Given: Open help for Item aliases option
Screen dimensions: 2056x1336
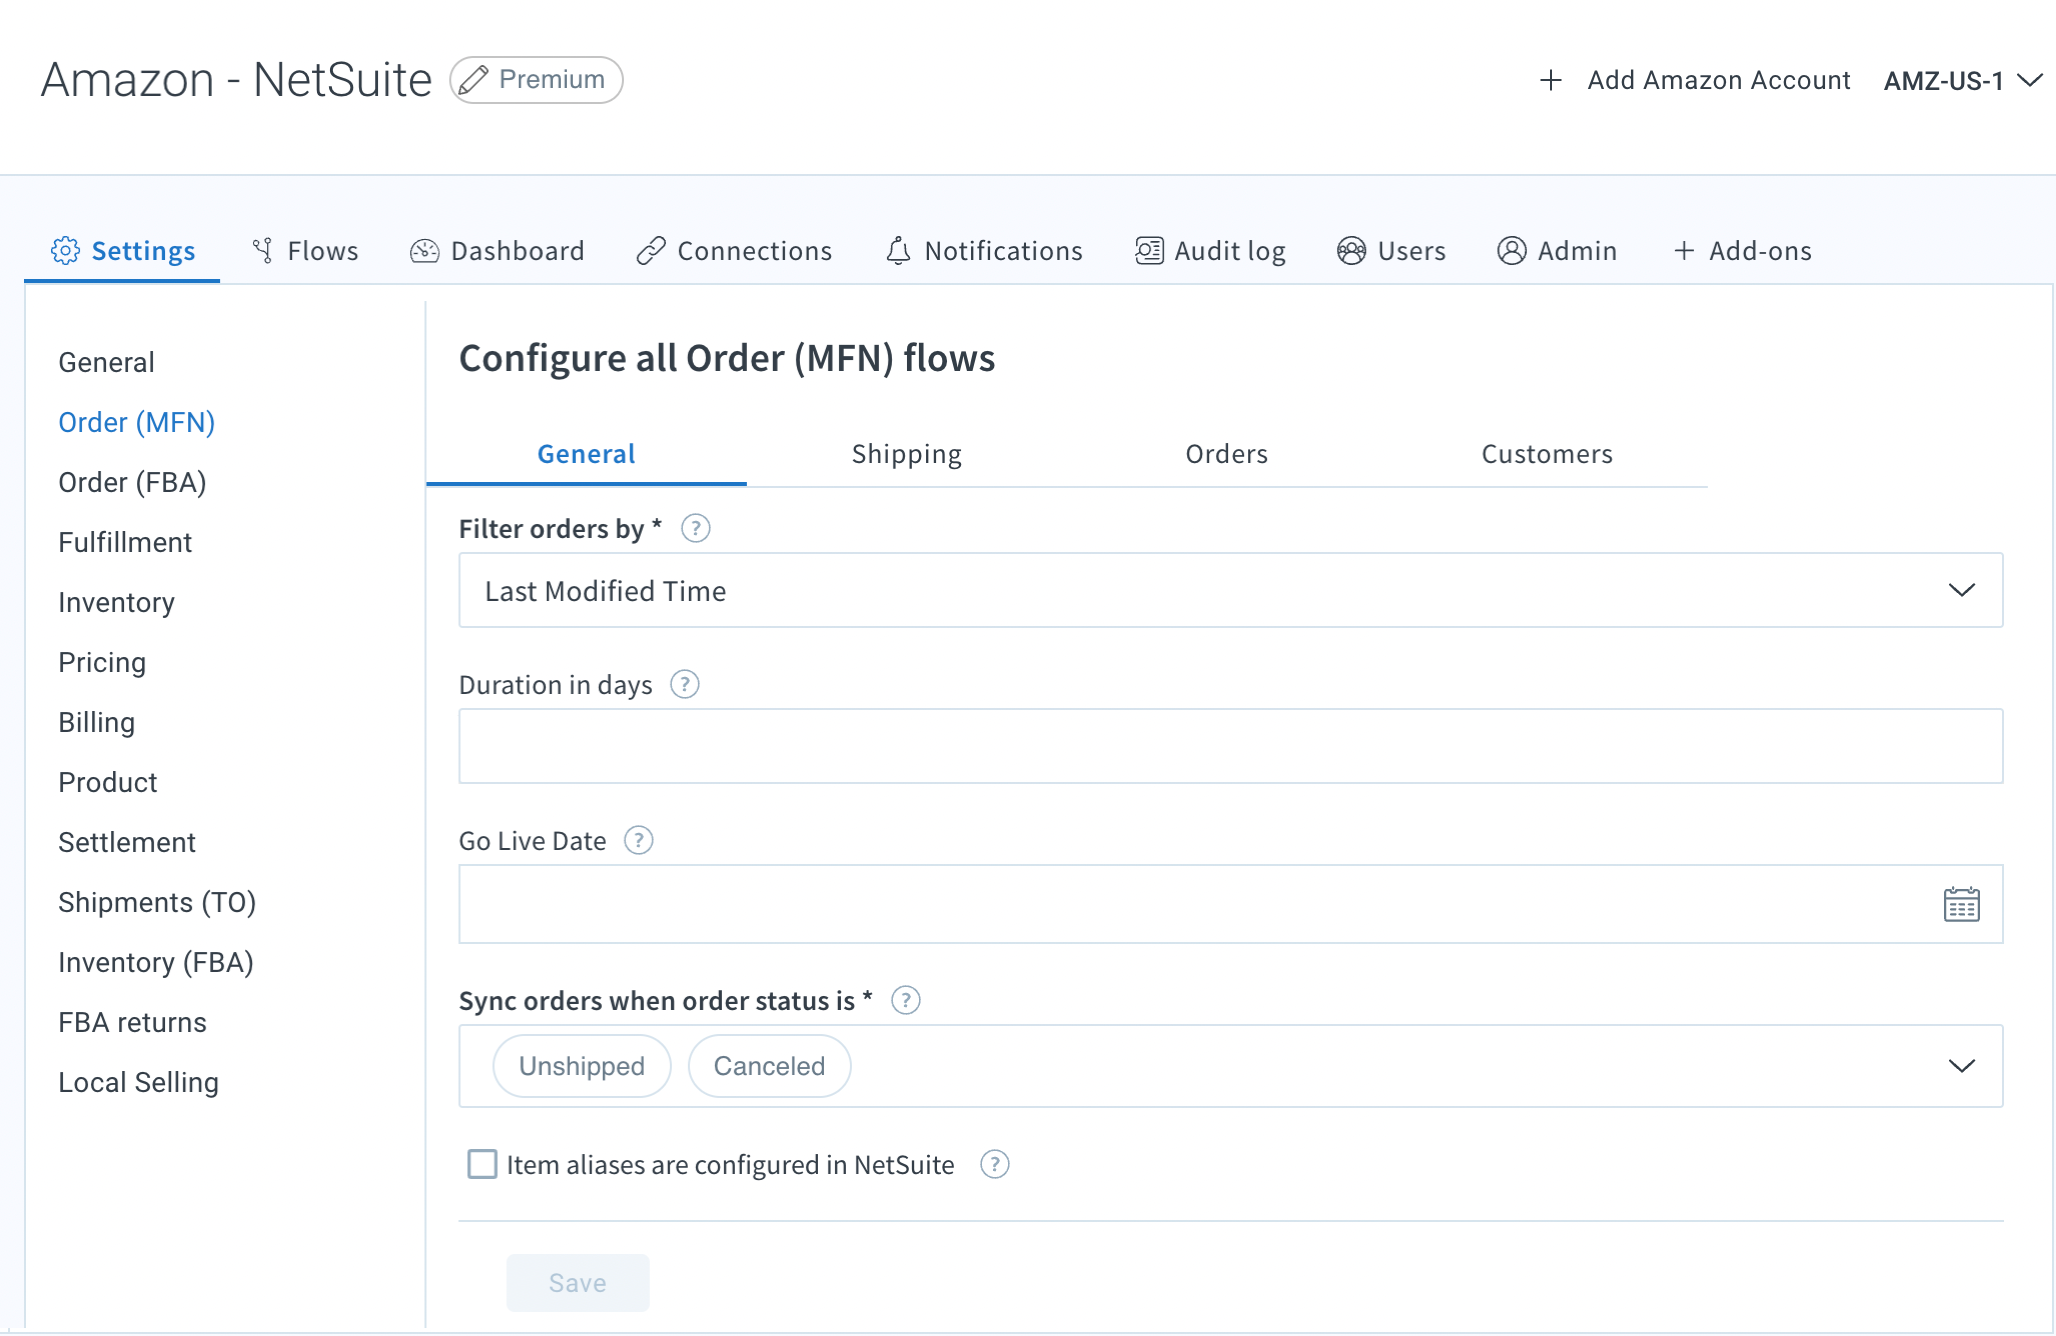Looking at the screenshot, I should pos(995,1165).
